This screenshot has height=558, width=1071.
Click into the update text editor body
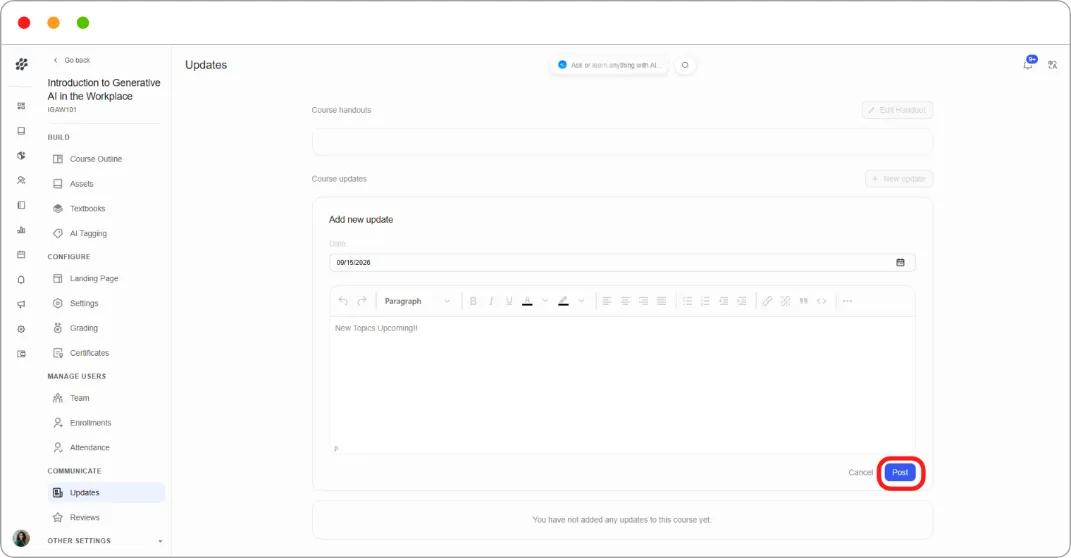622,382
